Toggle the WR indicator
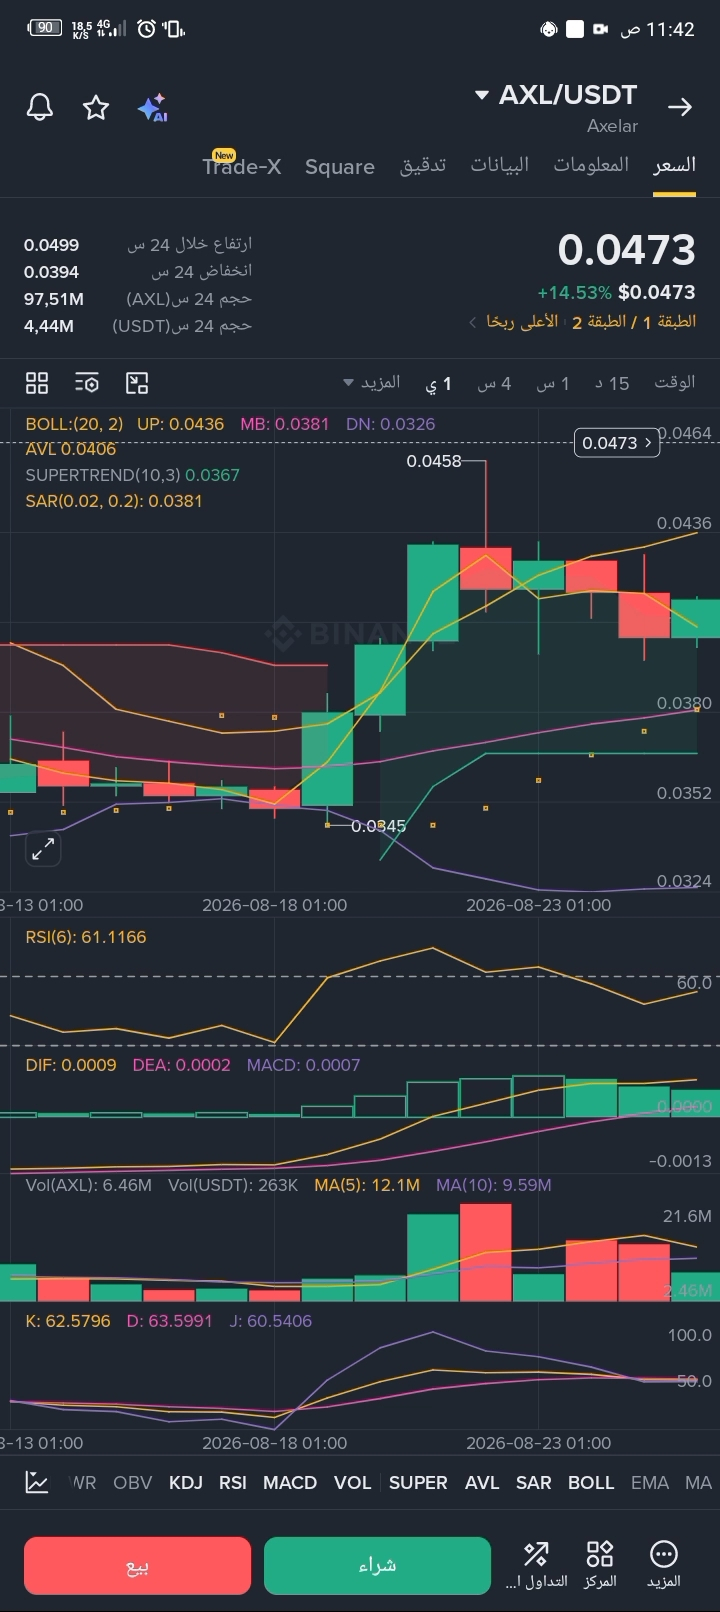The width and height of the screenshot is (720, 1612). click(83, 1483)
